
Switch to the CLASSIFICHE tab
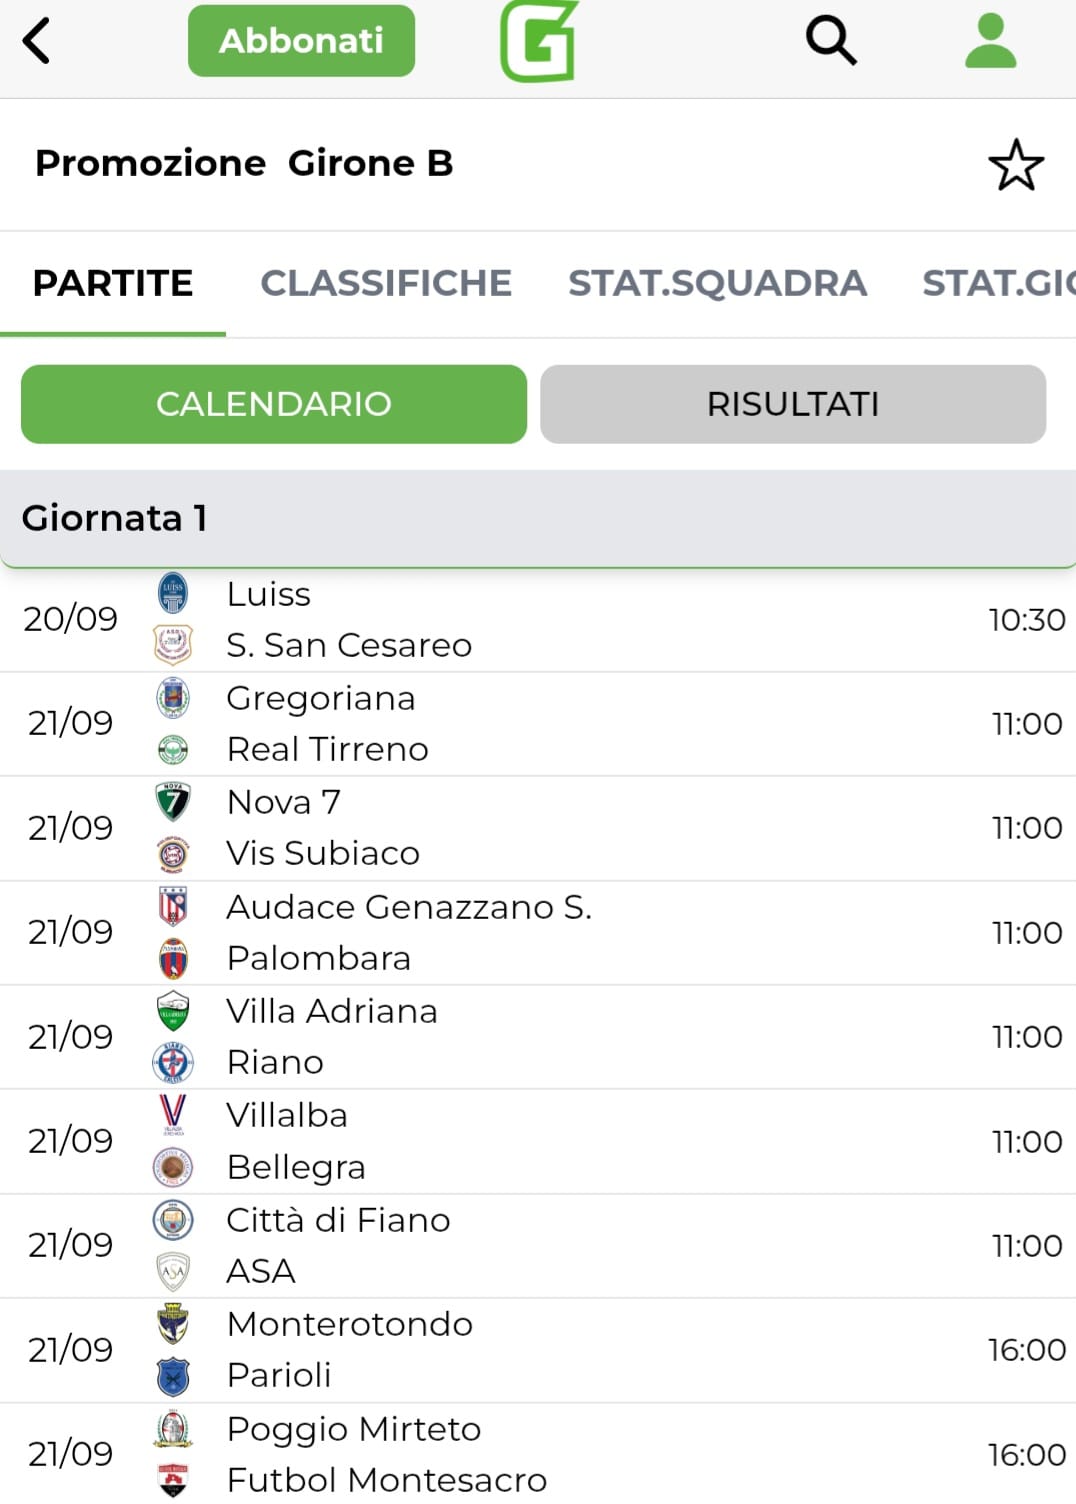click(x=386, y=283)
